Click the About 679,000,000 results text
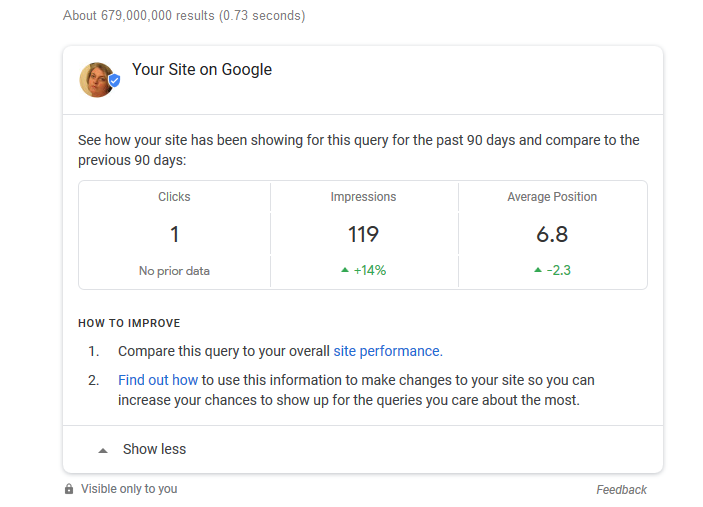703x507 pixels. coord(184,16)
